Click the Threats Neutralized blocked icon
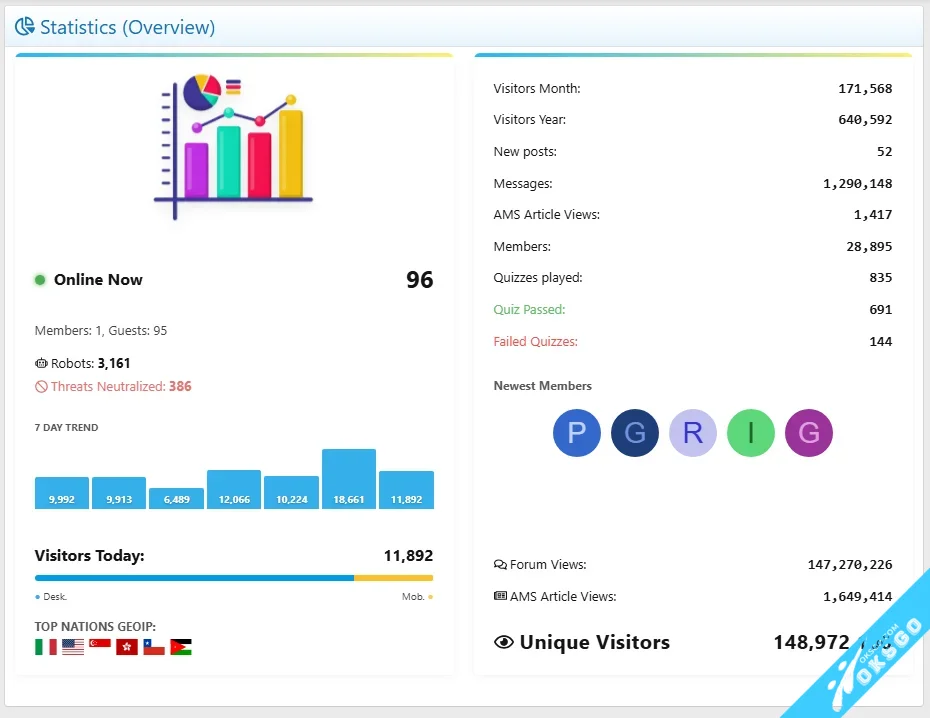 click(x=41, y=387)
